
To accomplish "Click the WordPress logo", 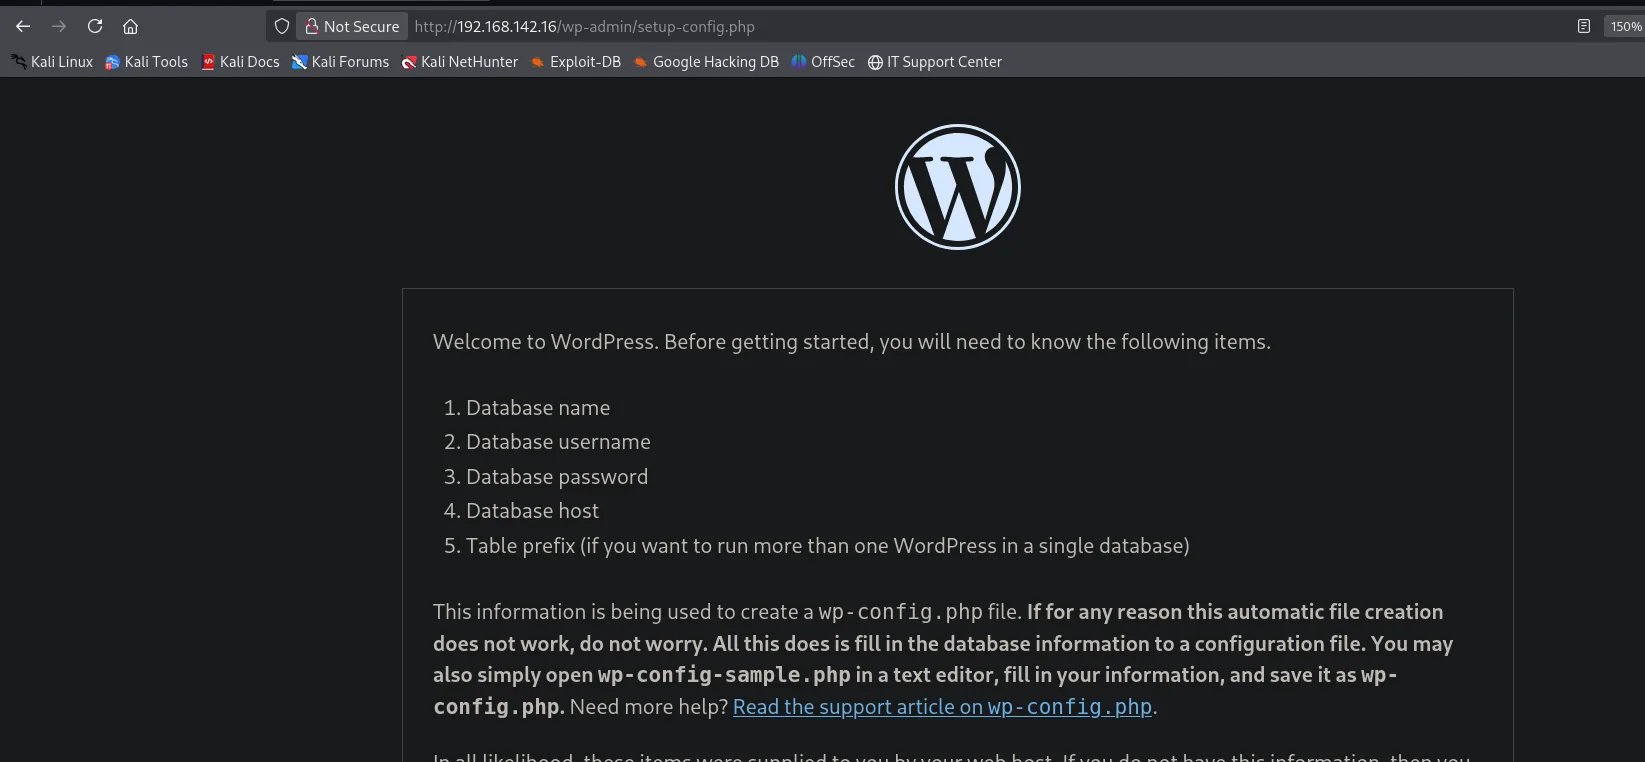I will click(x=958, y=187).
